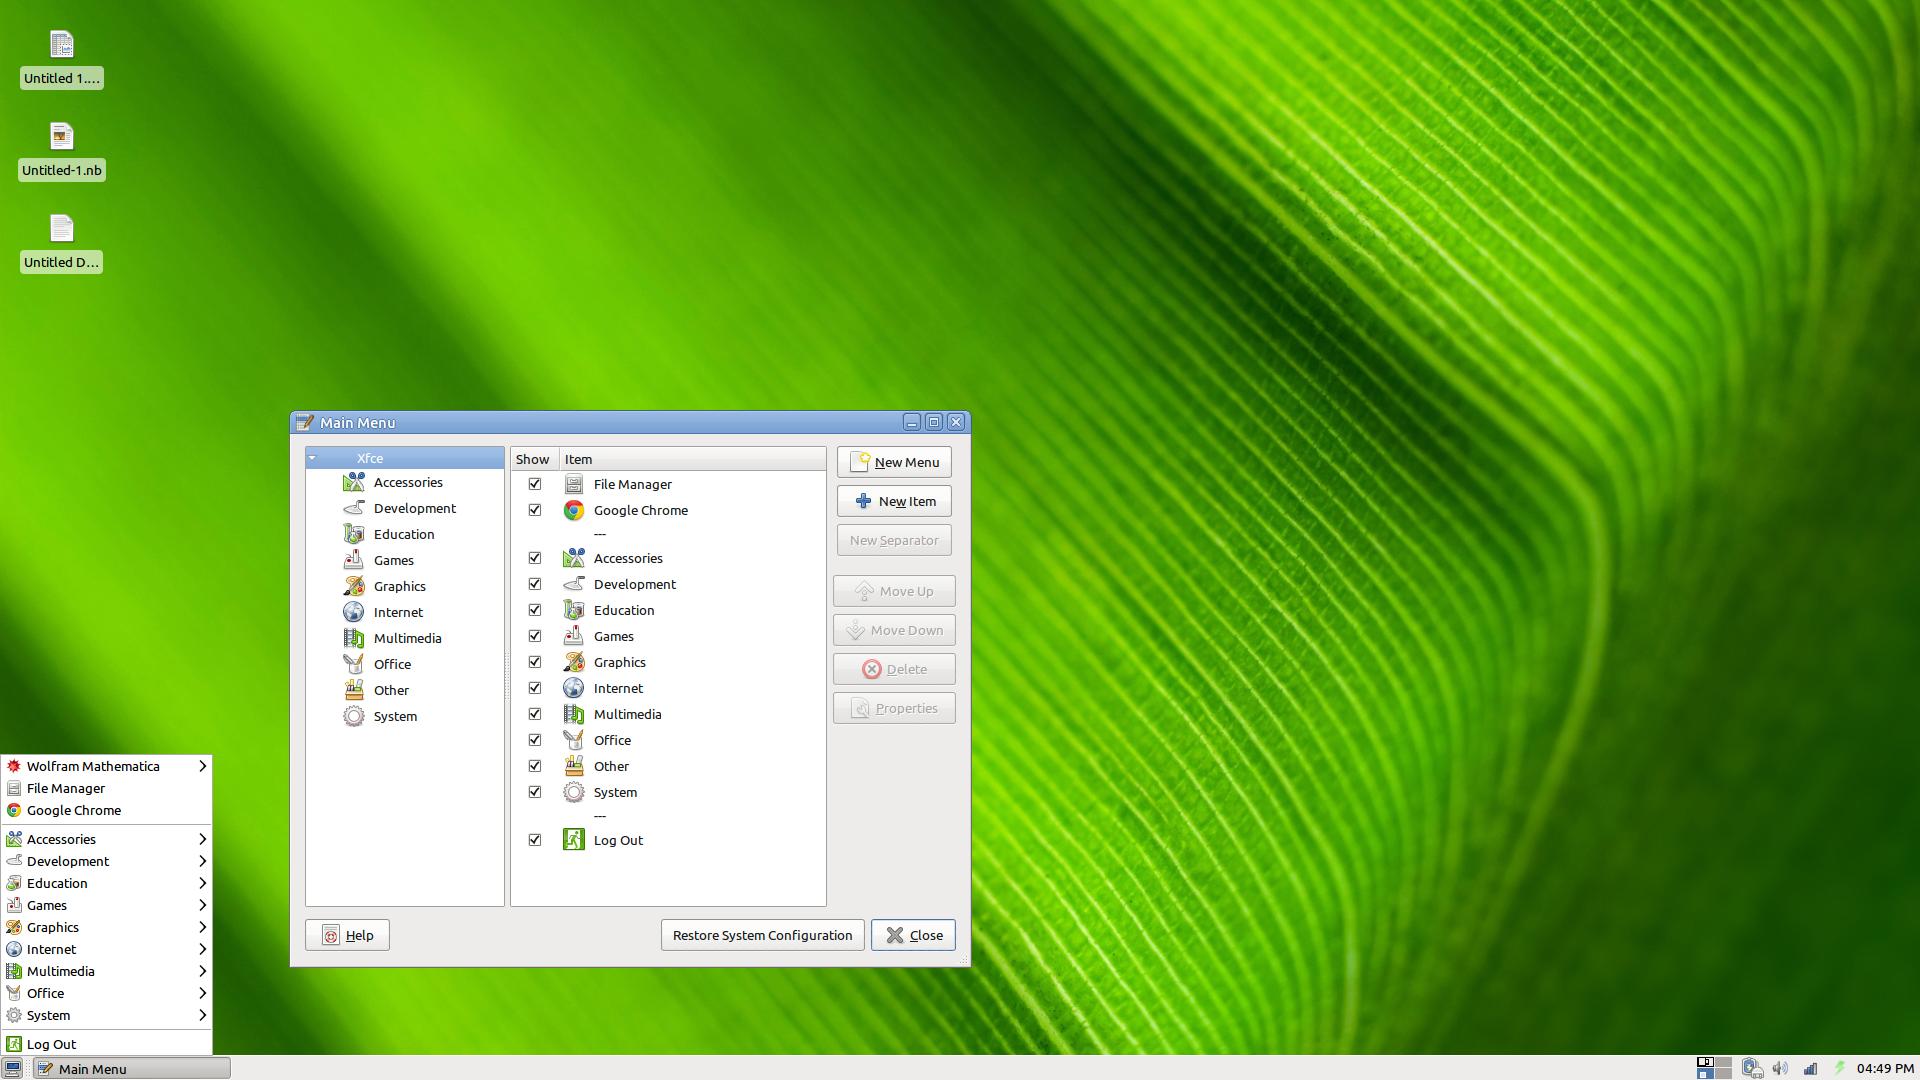The image size is (1920, 1080).
Task: Expand the Wolfram Mathematica submenu arrow
Action: coord(203,766)
